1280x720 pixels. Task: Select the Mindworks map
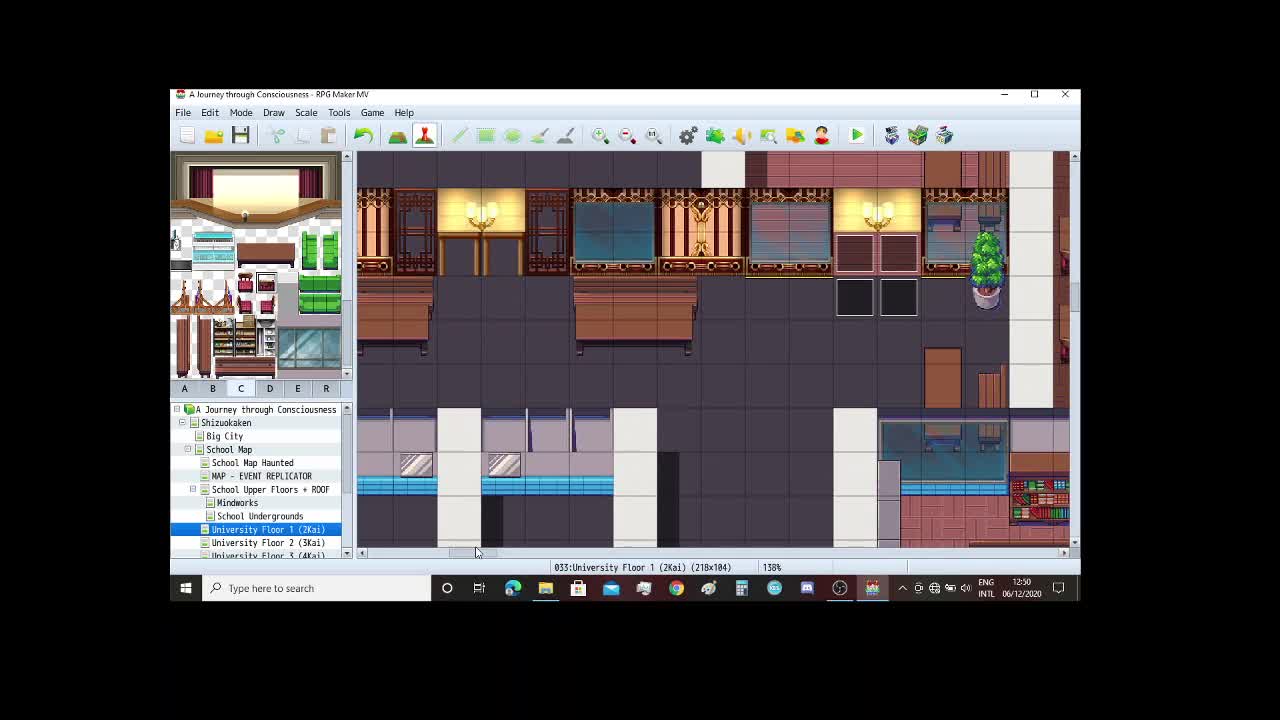[x=237, y=503]
